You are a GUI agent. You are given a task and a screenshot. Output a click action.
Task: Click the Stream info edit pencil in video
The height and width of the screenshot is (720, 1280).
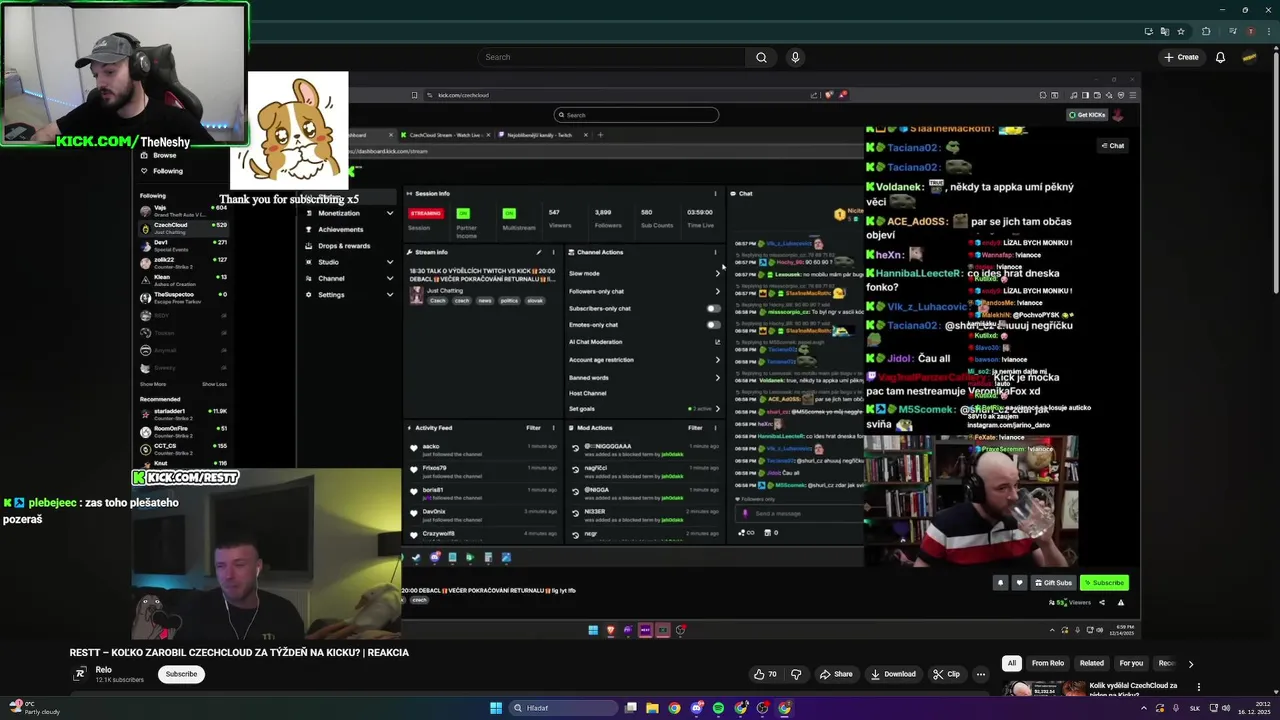point(538,252)
